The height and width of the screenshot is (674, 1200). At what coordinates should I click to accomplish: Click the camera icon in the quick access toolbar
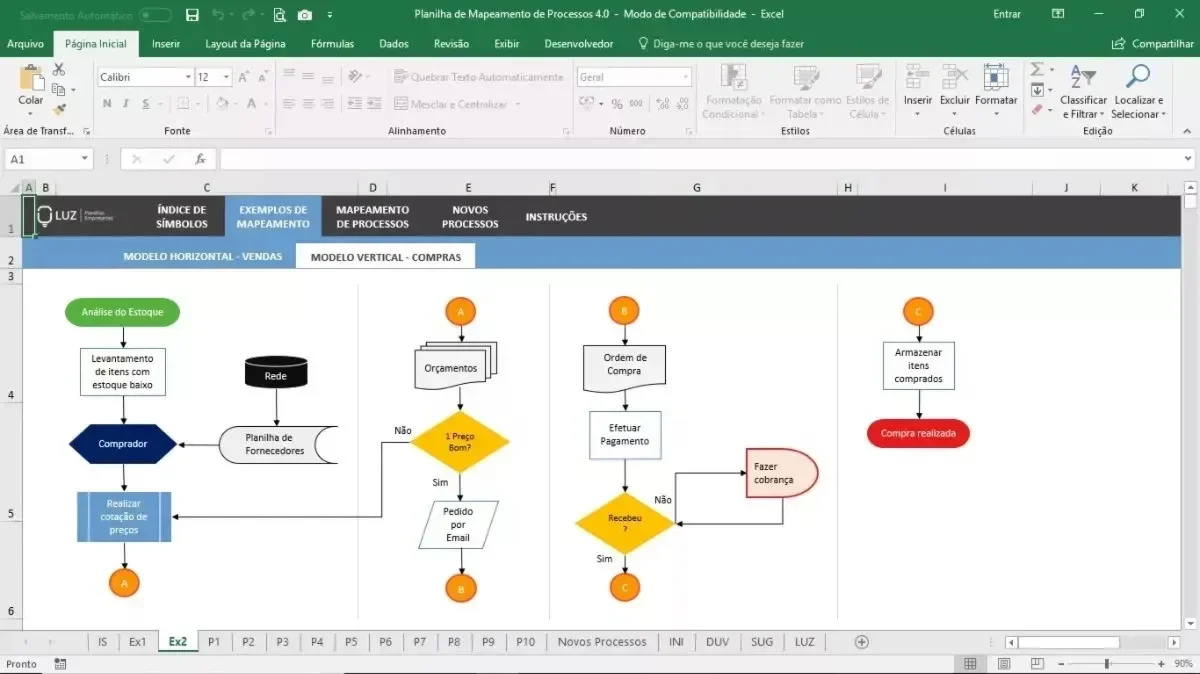pos(305,15)
